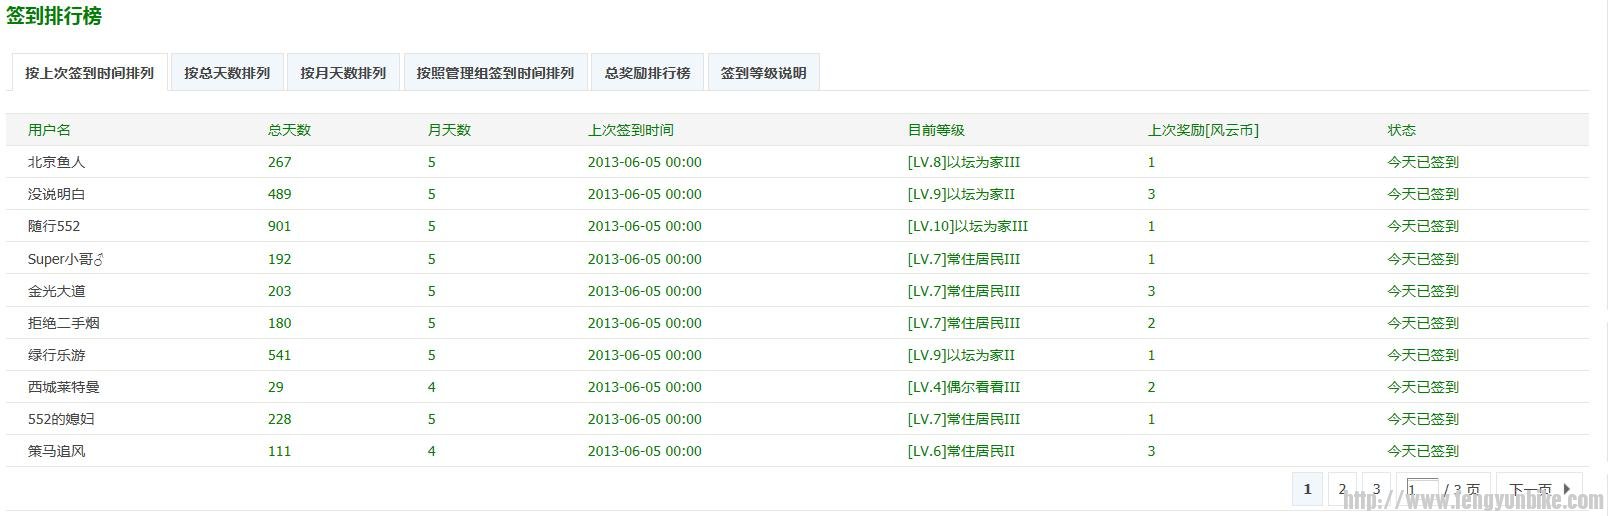Open the profile of 随行552
The image size is (1608, 516).
point(54,226)
